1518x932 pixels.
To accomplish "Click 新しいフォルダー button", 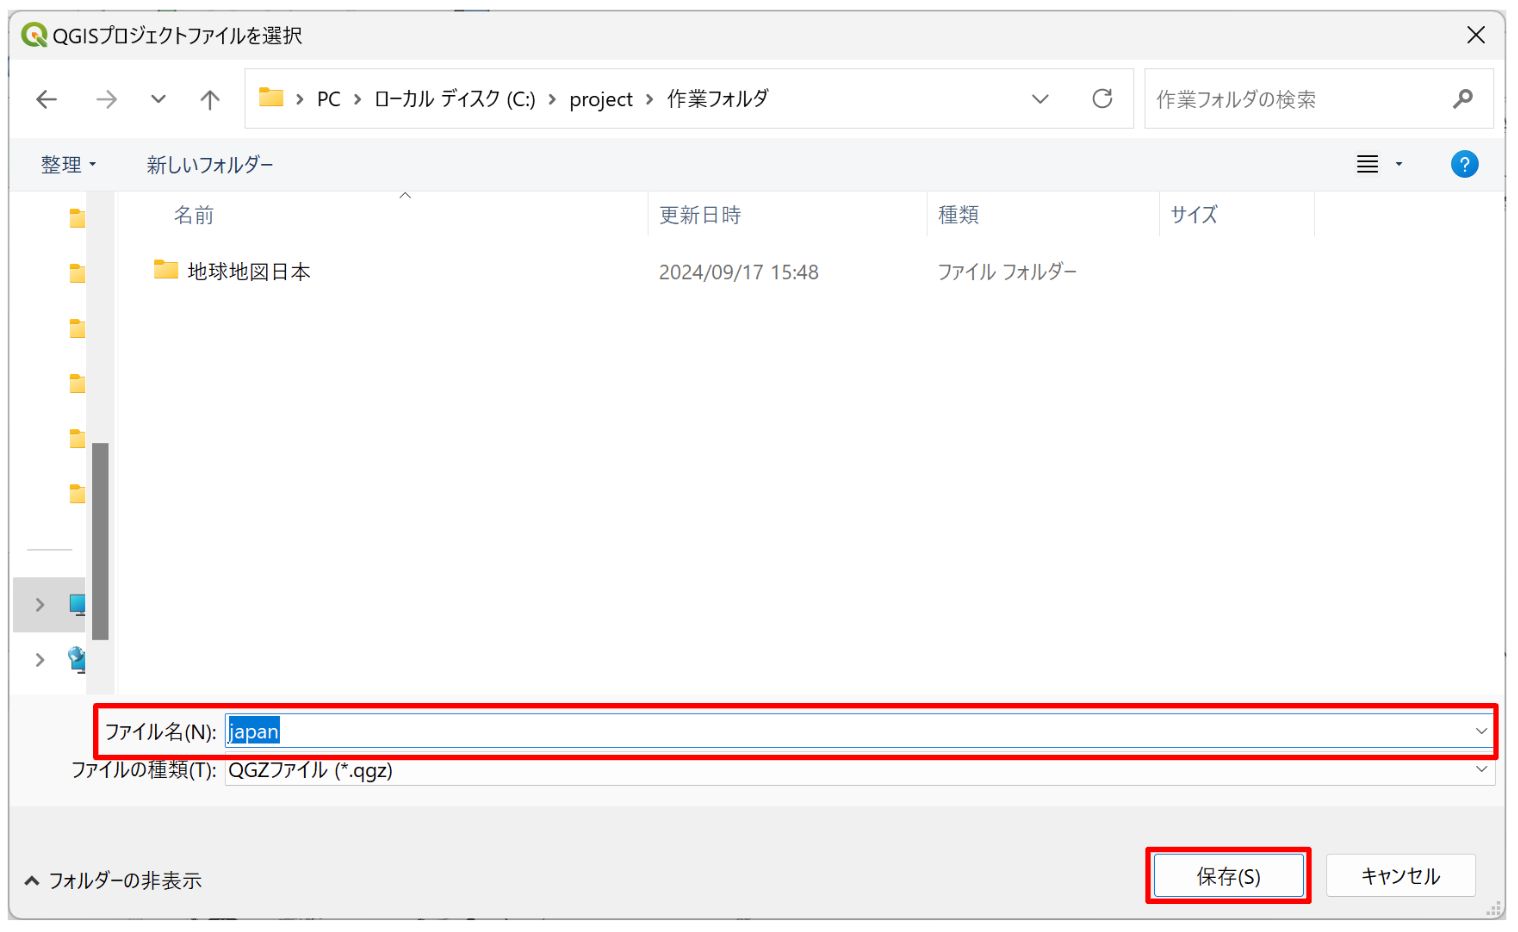I will tap(210, 164).
